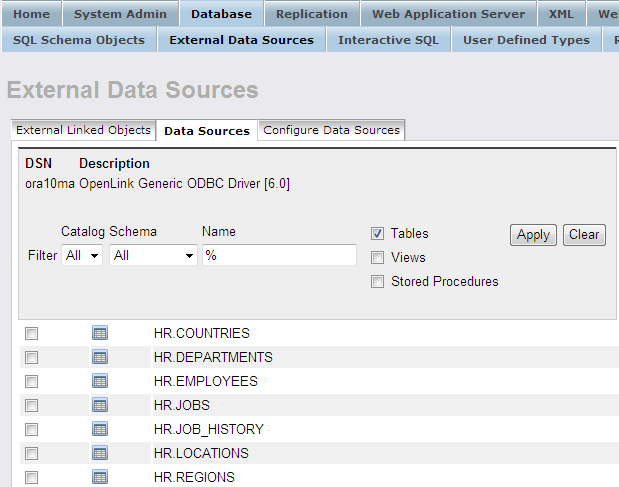Image resolution: width=619 pixels, height=487 pixels.
Task: Uncheck the Tables filter checkbox
Action: (378, 233)
